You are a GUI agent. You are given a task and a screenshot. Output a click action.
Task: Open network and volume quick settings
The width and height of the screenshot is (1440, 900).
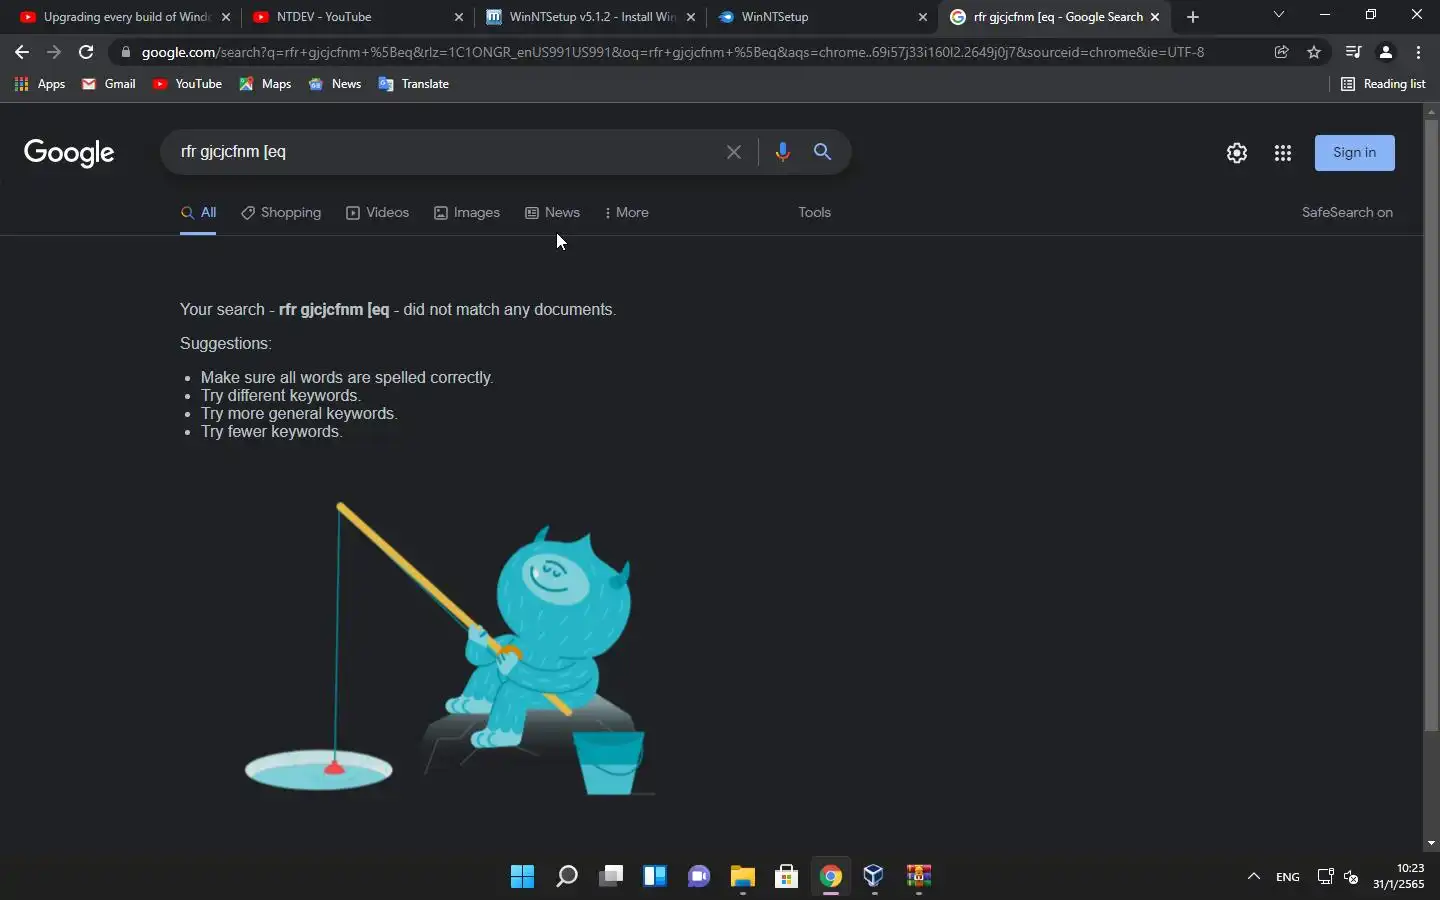click(x=1338, y=877)
